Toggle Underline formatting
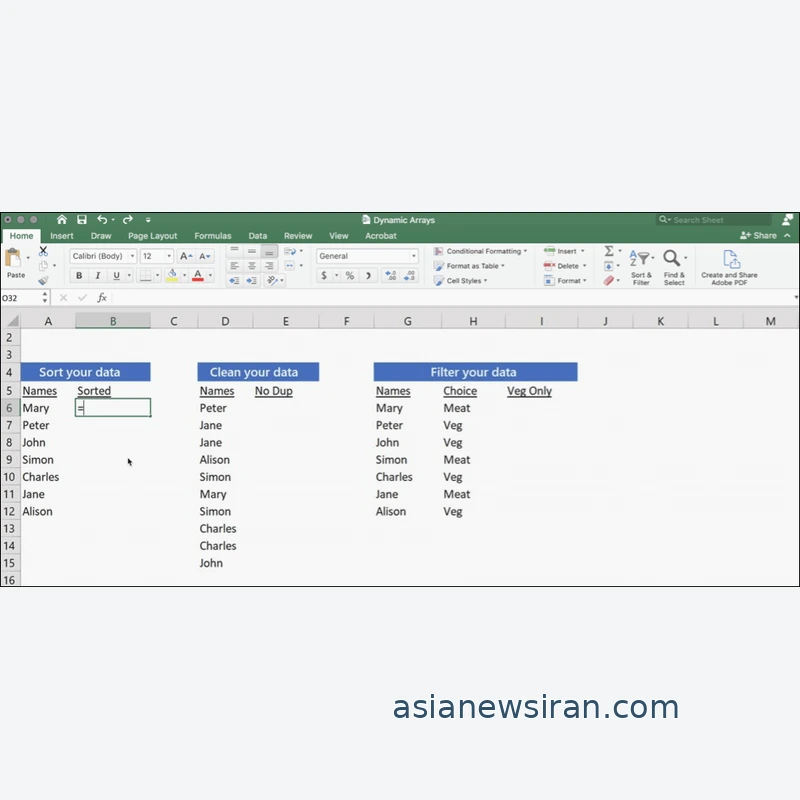 (x=116, y=276)
